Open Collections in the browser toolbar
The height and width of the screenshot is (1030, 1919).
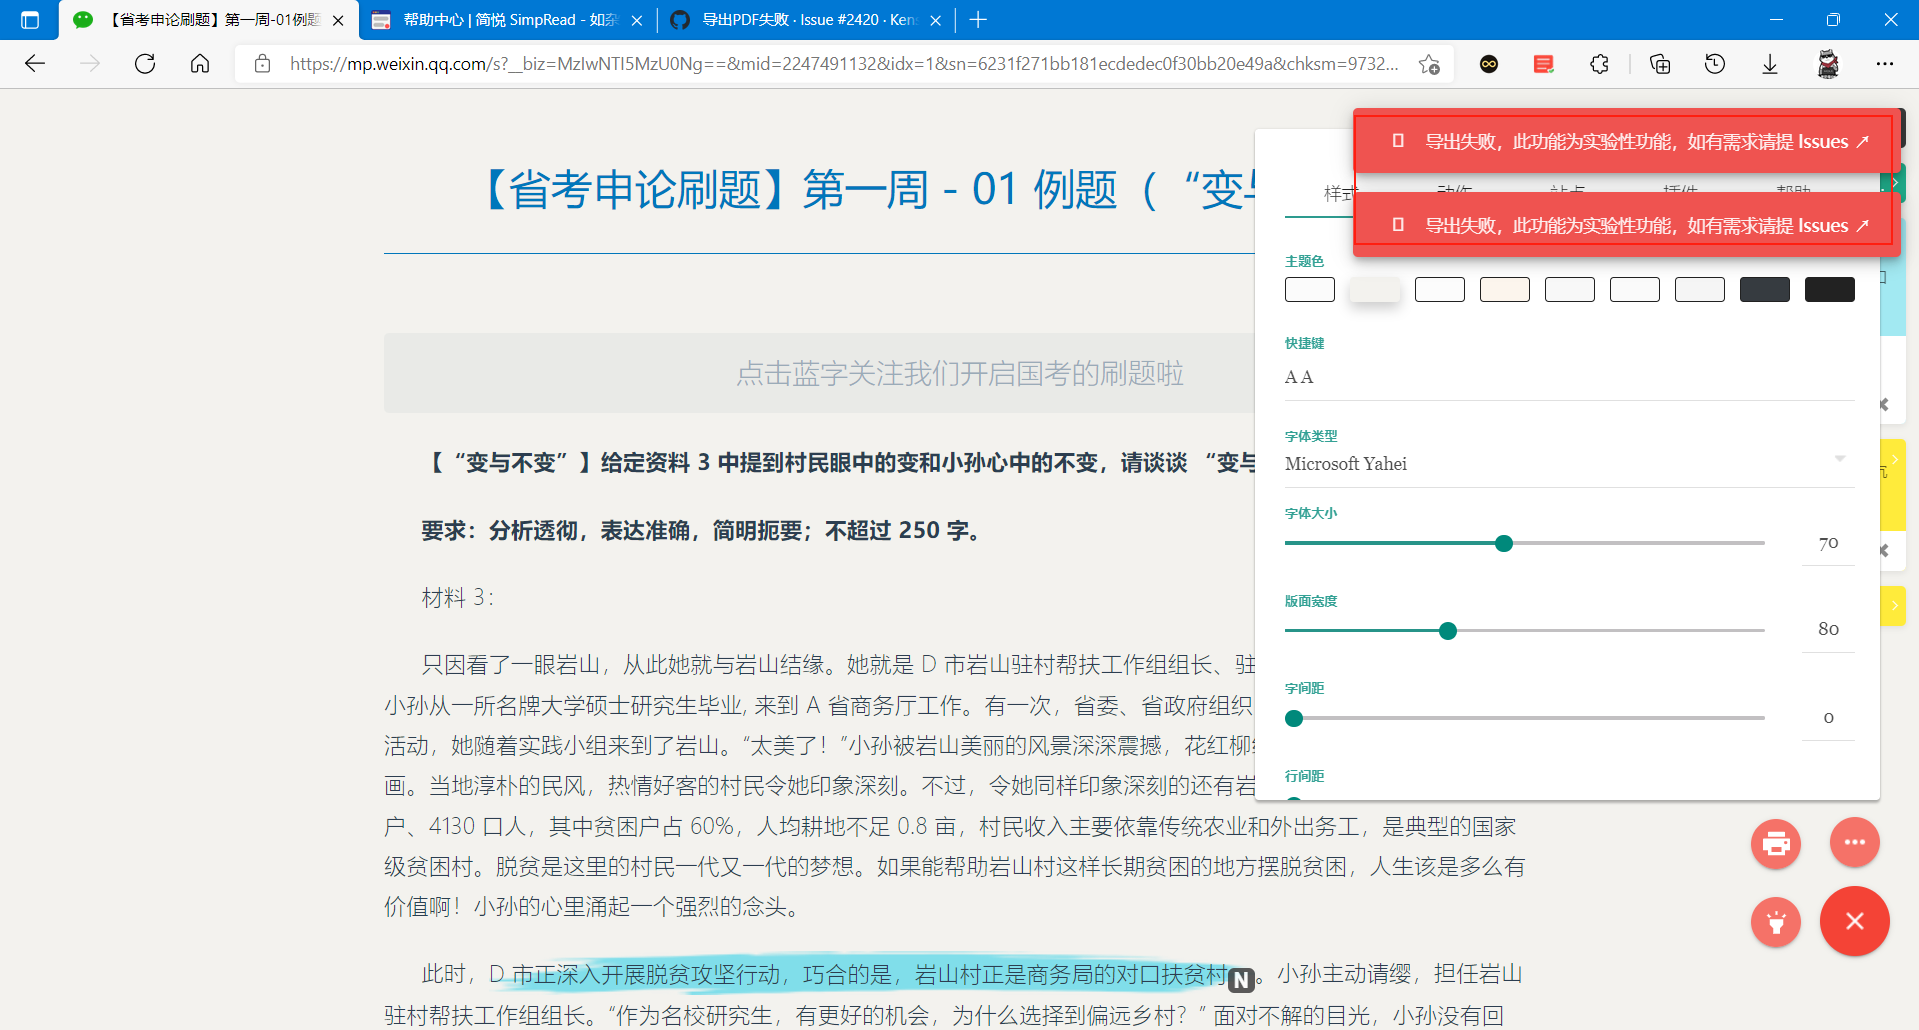1660,63
